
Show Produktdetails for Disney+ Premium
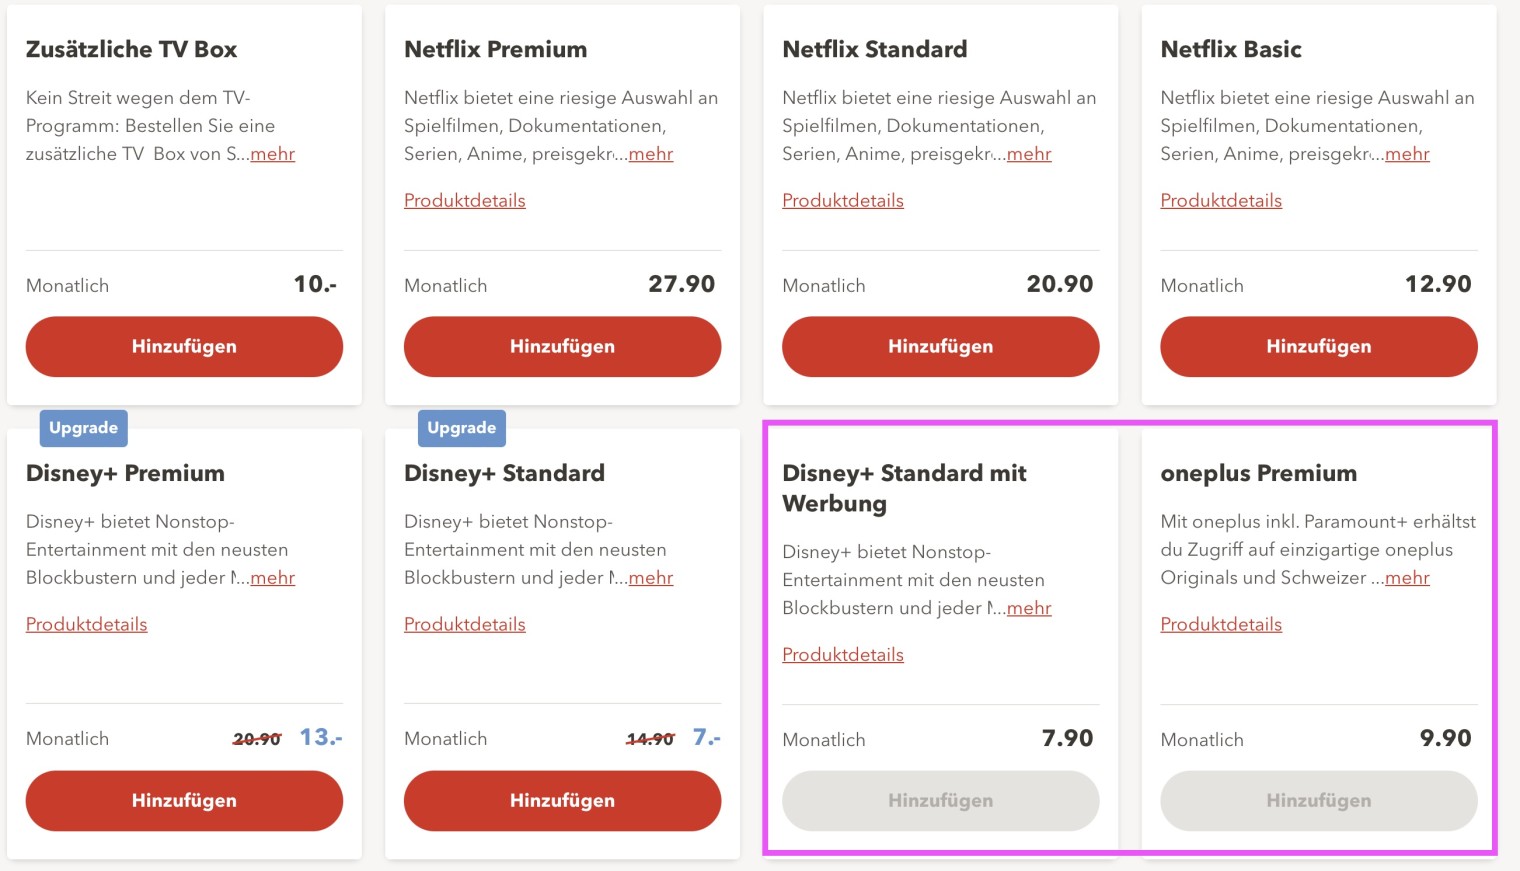click(x=87, y=625)
